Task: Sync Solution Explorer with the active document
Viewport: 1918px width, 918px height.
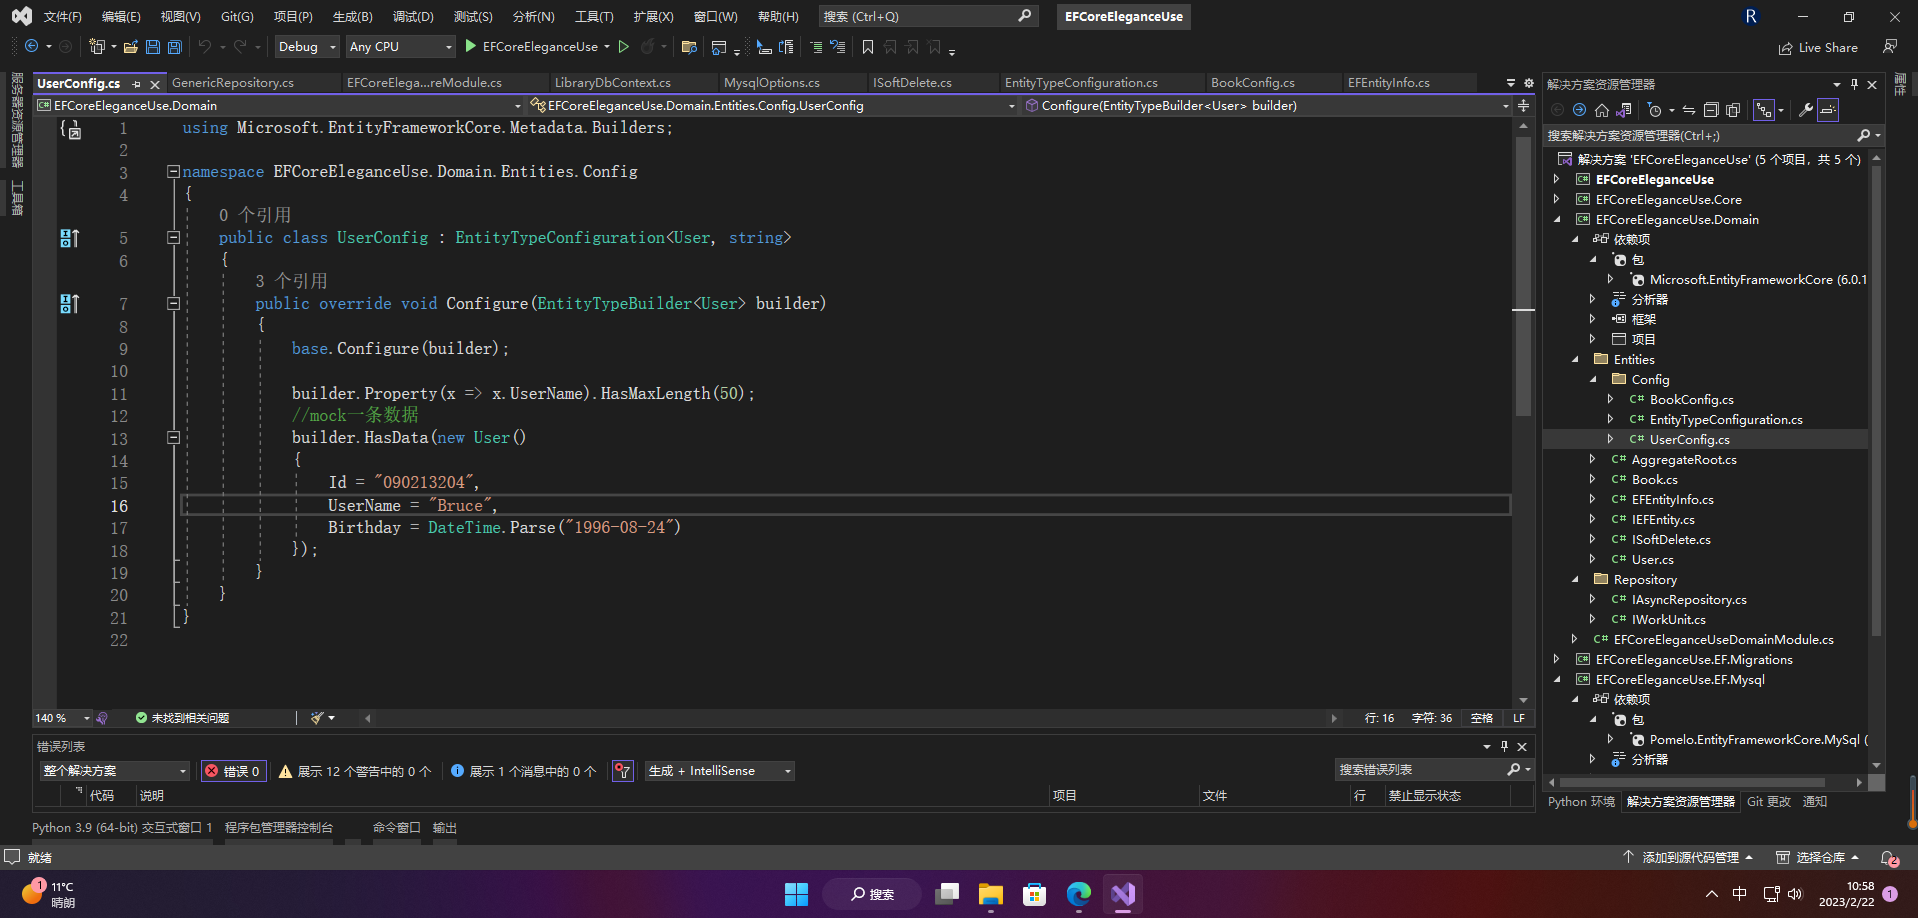Action: [x=1689, y=110]
